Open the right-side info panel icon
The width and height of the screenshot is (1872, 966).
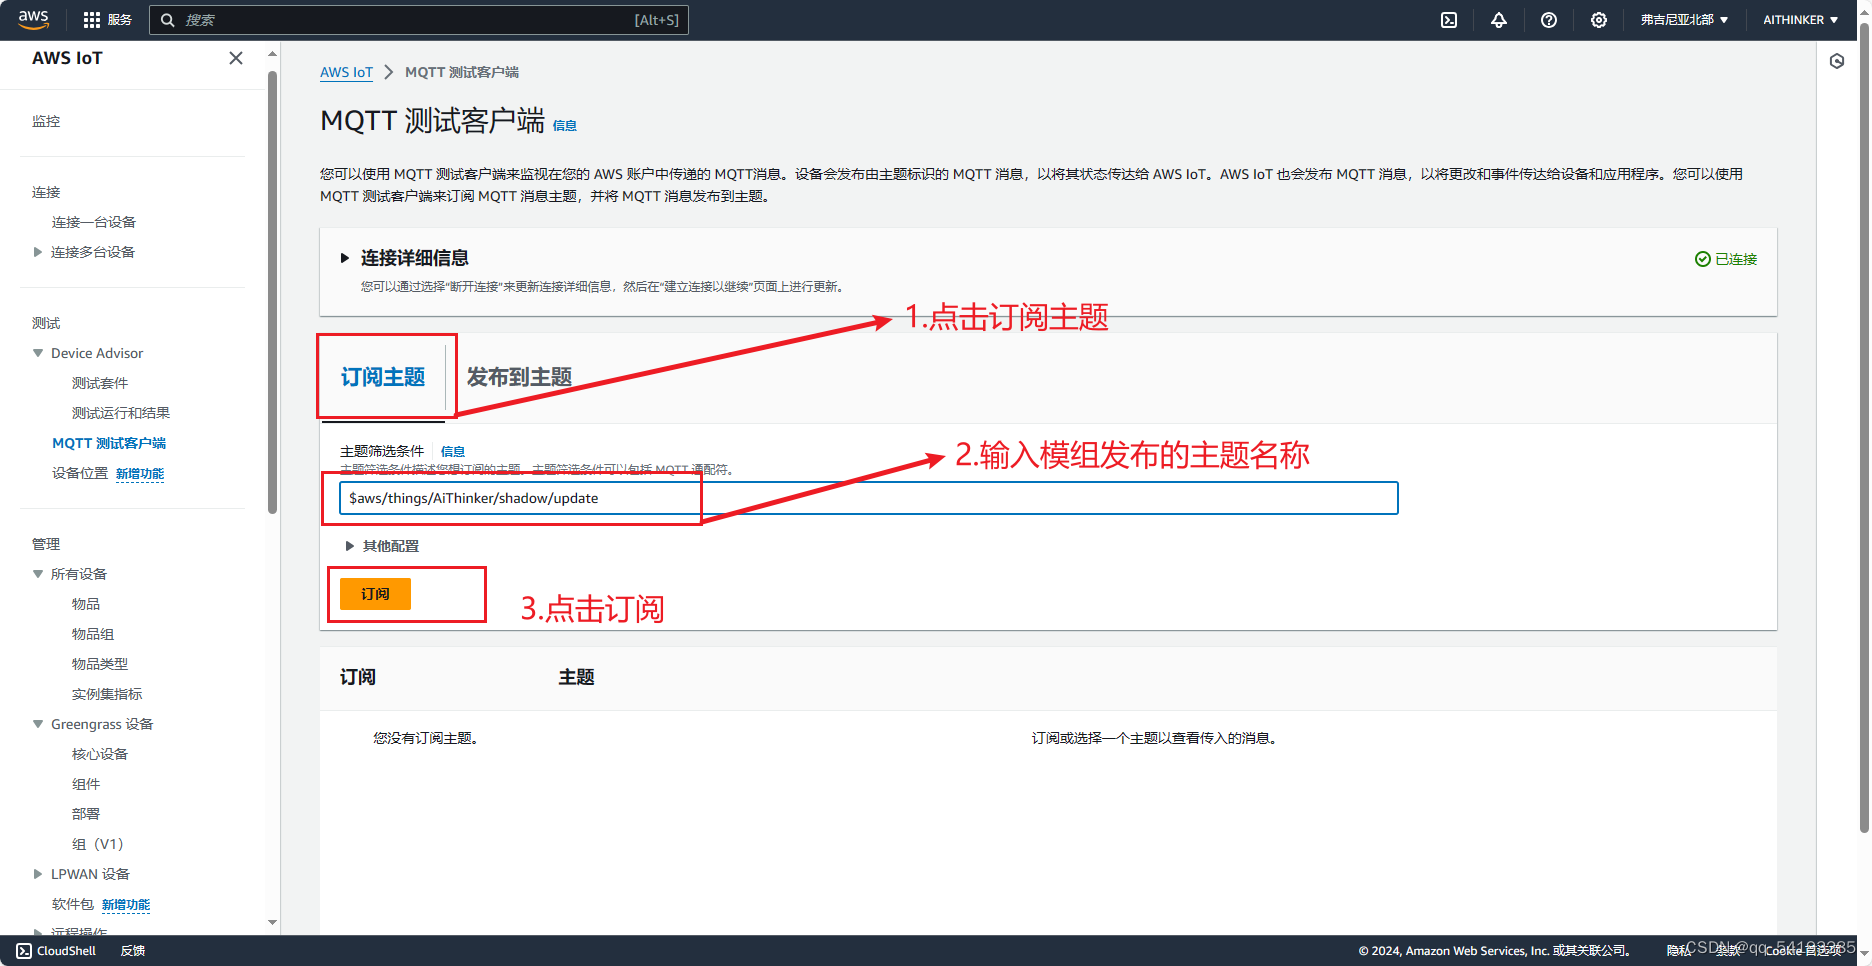[1837, 61]
